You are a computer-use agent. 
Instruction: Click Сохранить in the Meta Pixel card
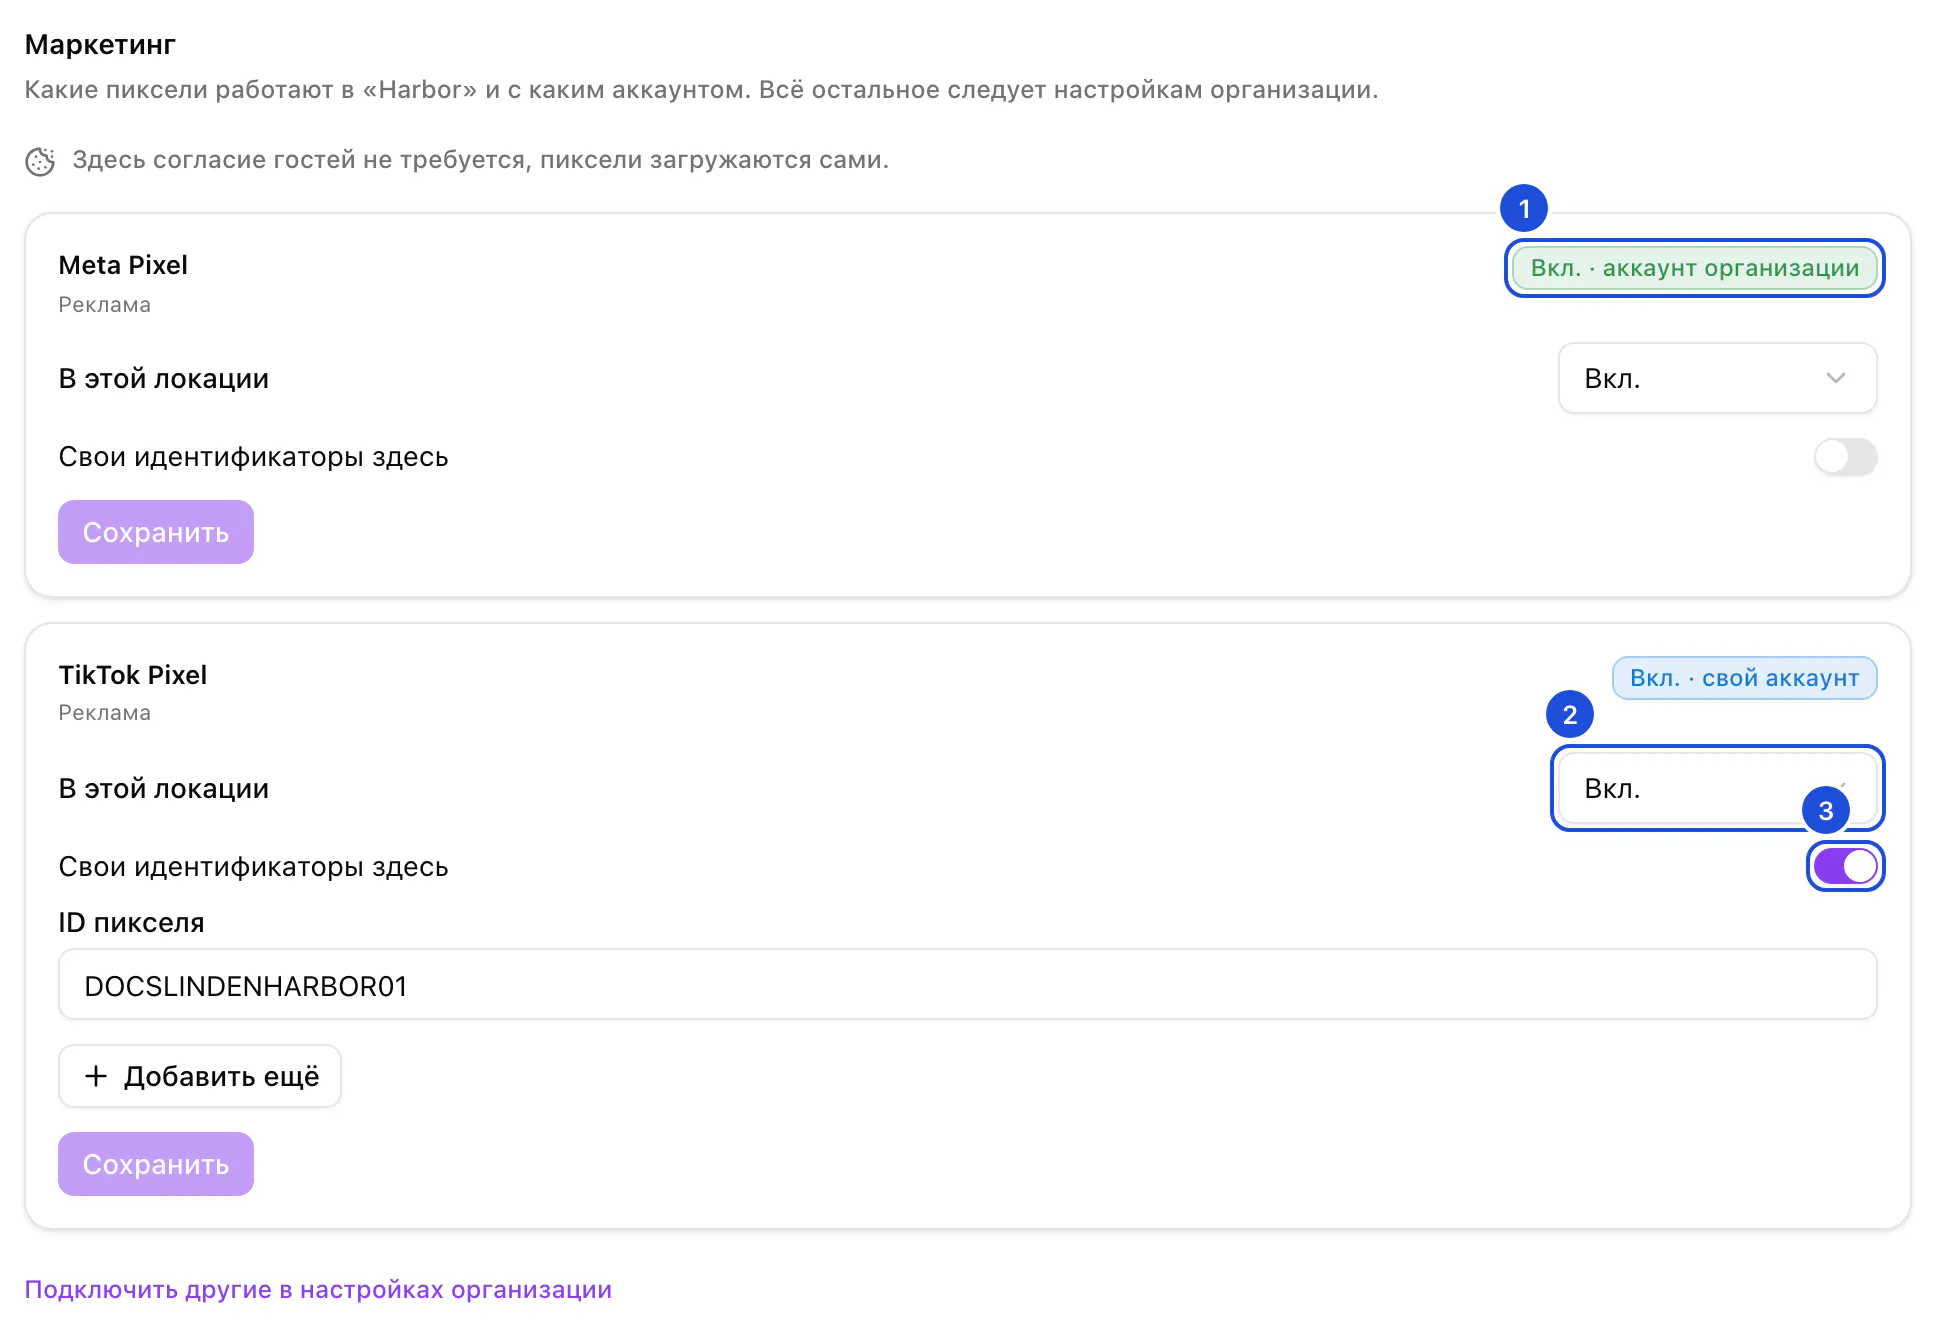pyautogui.click(x=156, y=532)
